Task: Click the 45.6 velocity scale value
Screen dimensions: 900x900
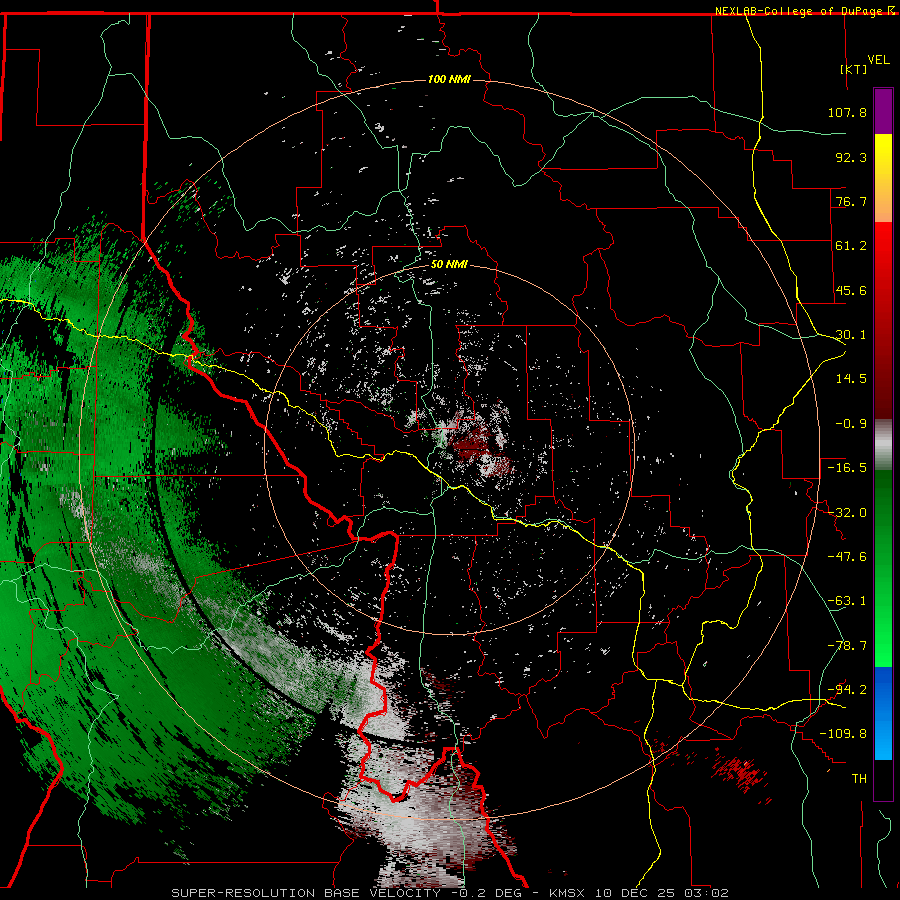Action: (x=851, y=290)
